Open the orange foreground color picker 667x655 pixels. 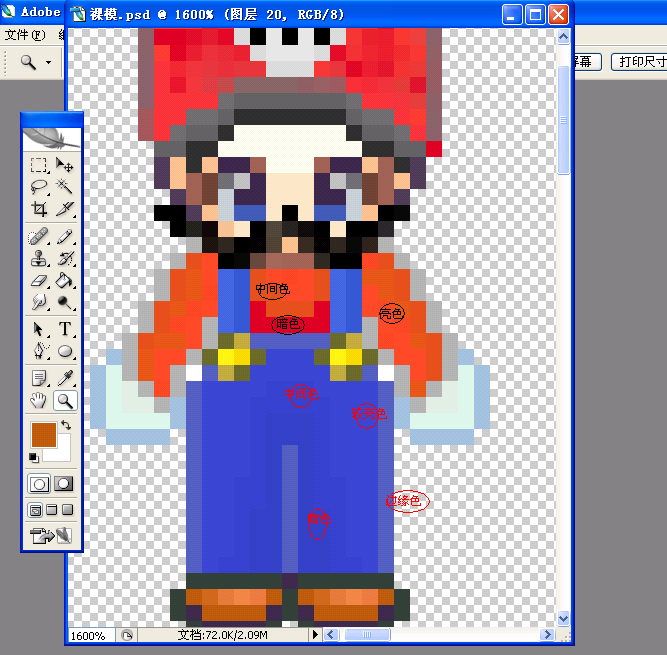(43, 435)
